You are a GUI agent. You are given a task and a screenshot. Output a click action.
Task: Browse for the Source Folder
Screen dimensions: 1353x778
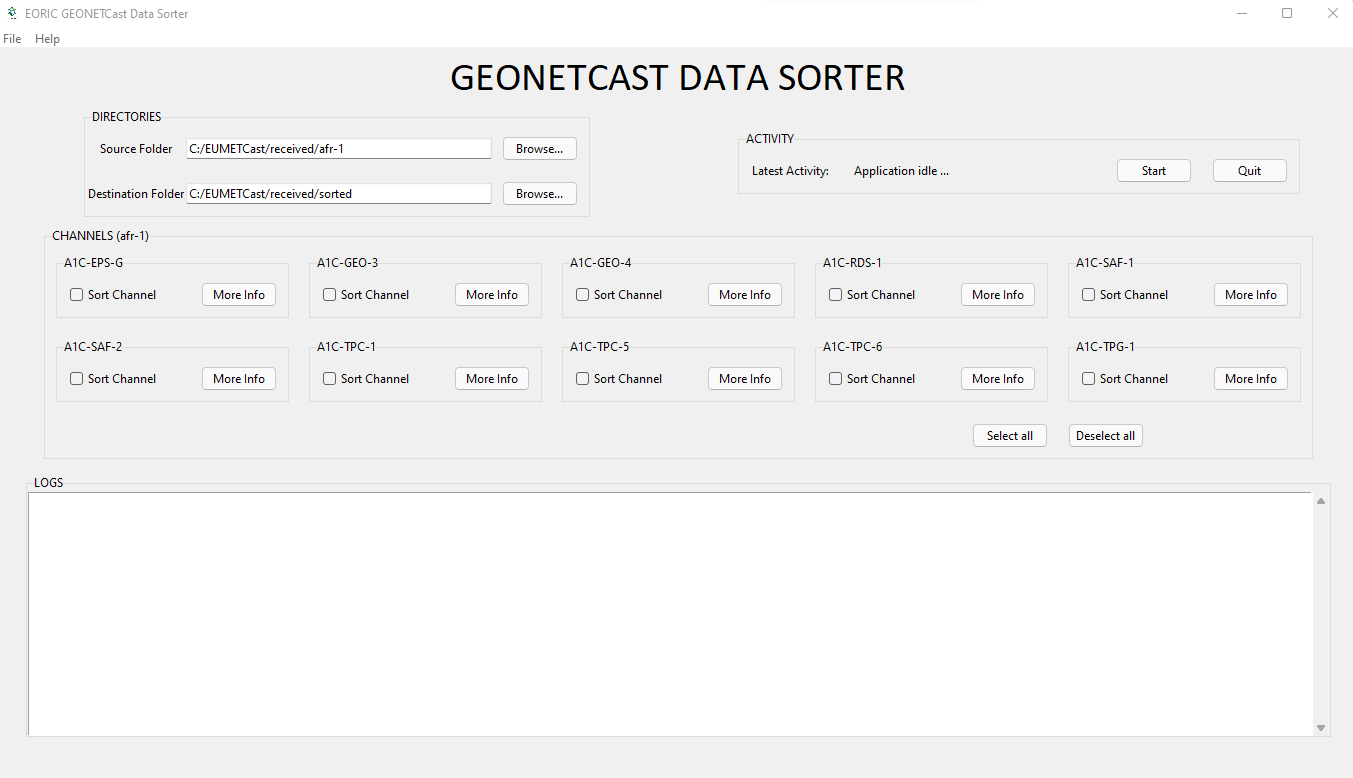click(540, 149)
